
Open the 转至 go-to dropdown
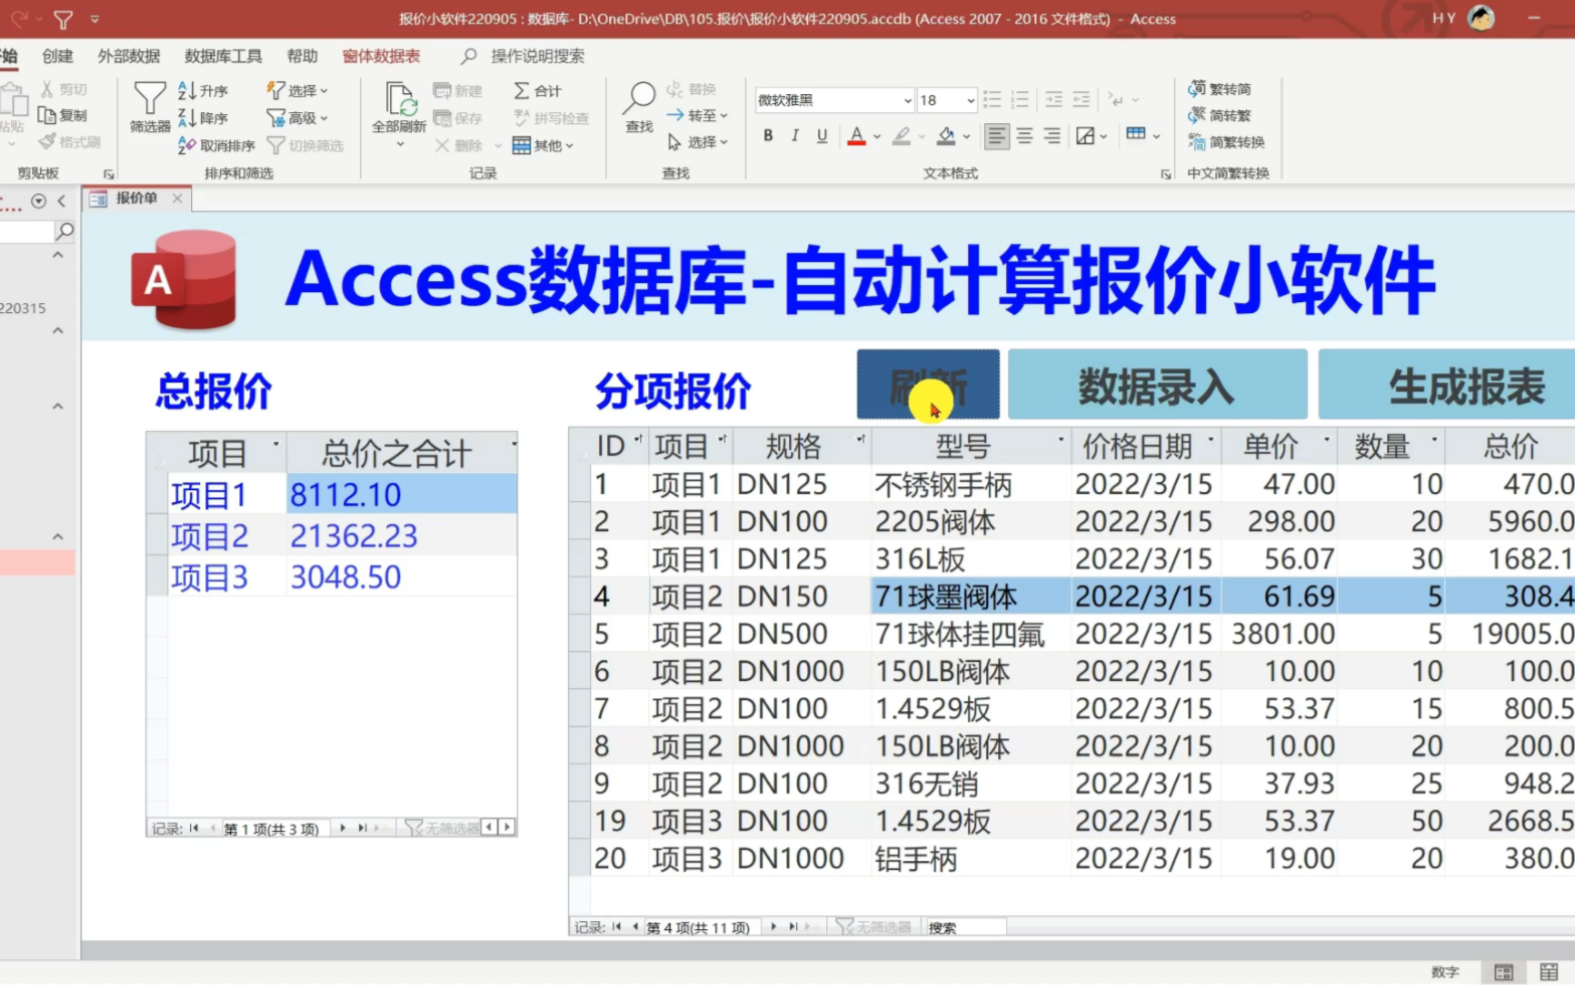click(697, 116)
